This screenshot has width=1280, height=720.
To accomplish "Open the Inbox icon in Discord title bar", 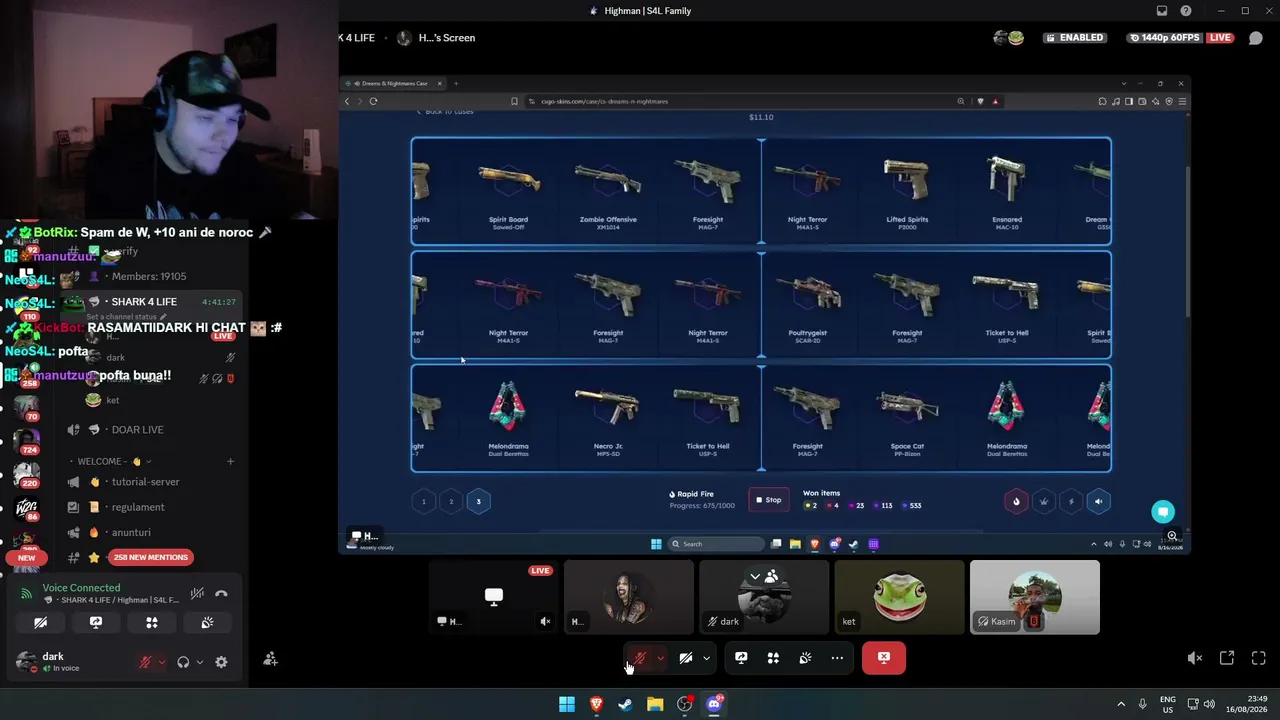I will tap(1162, 11).
